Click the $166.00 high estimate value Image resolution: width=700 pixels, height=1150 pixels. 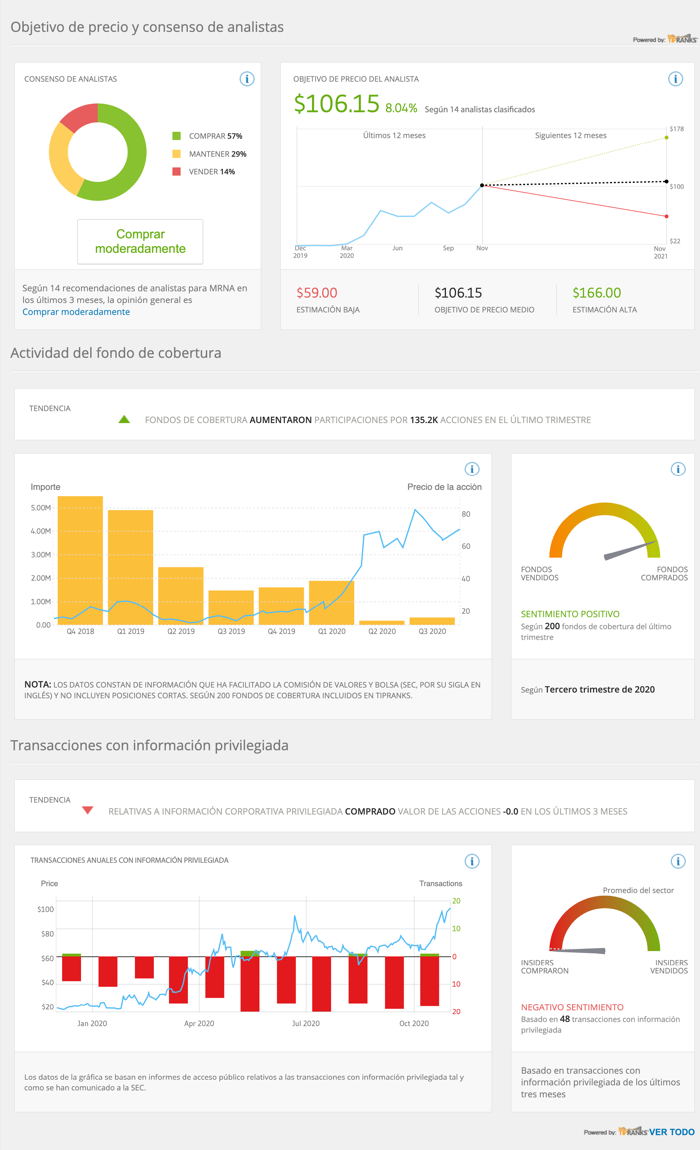point(597,293)
